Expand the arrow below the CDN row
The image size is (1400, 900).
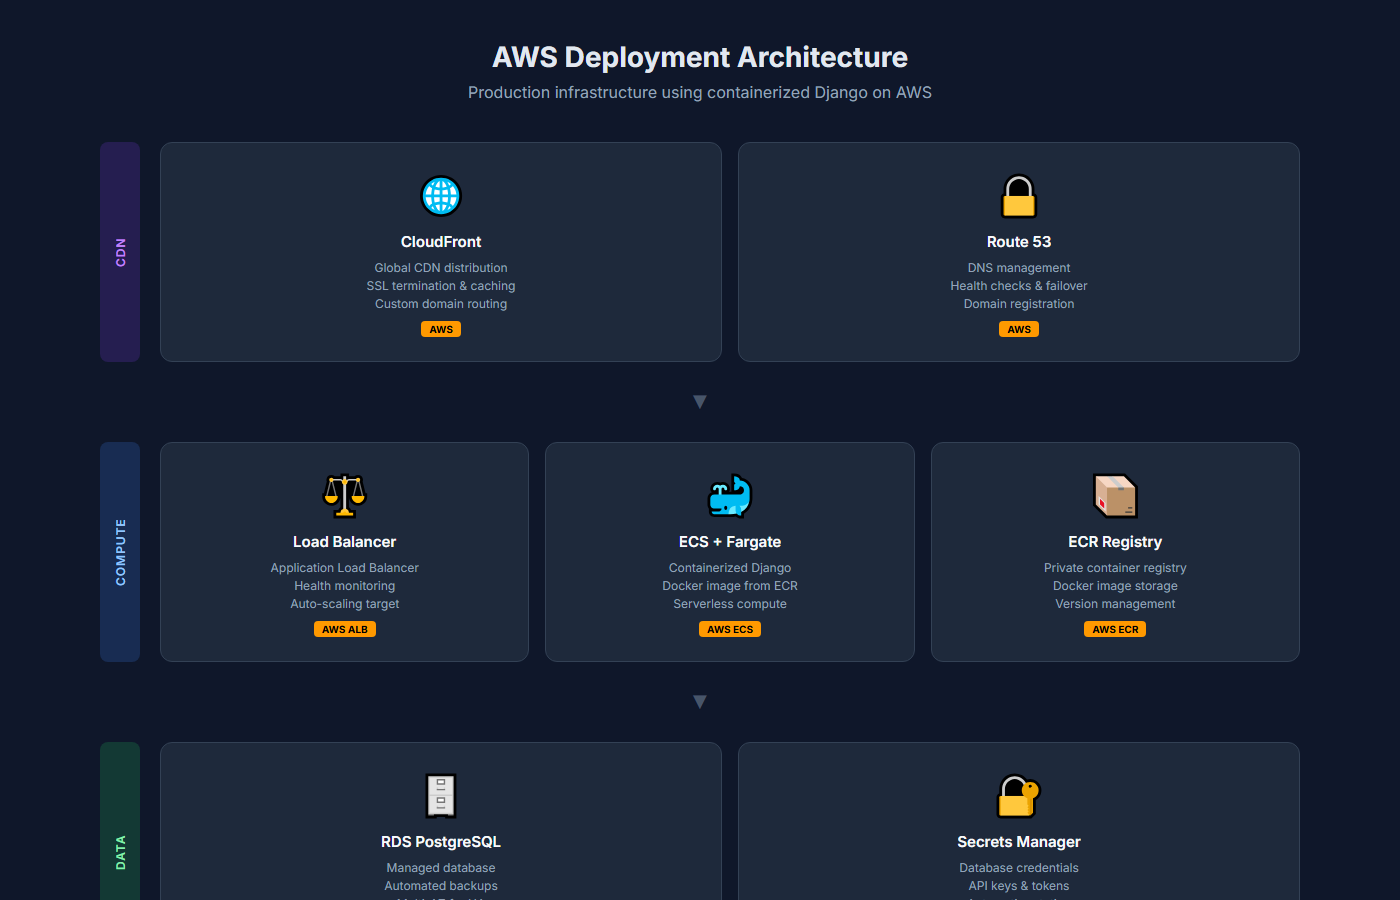point(700,400)
